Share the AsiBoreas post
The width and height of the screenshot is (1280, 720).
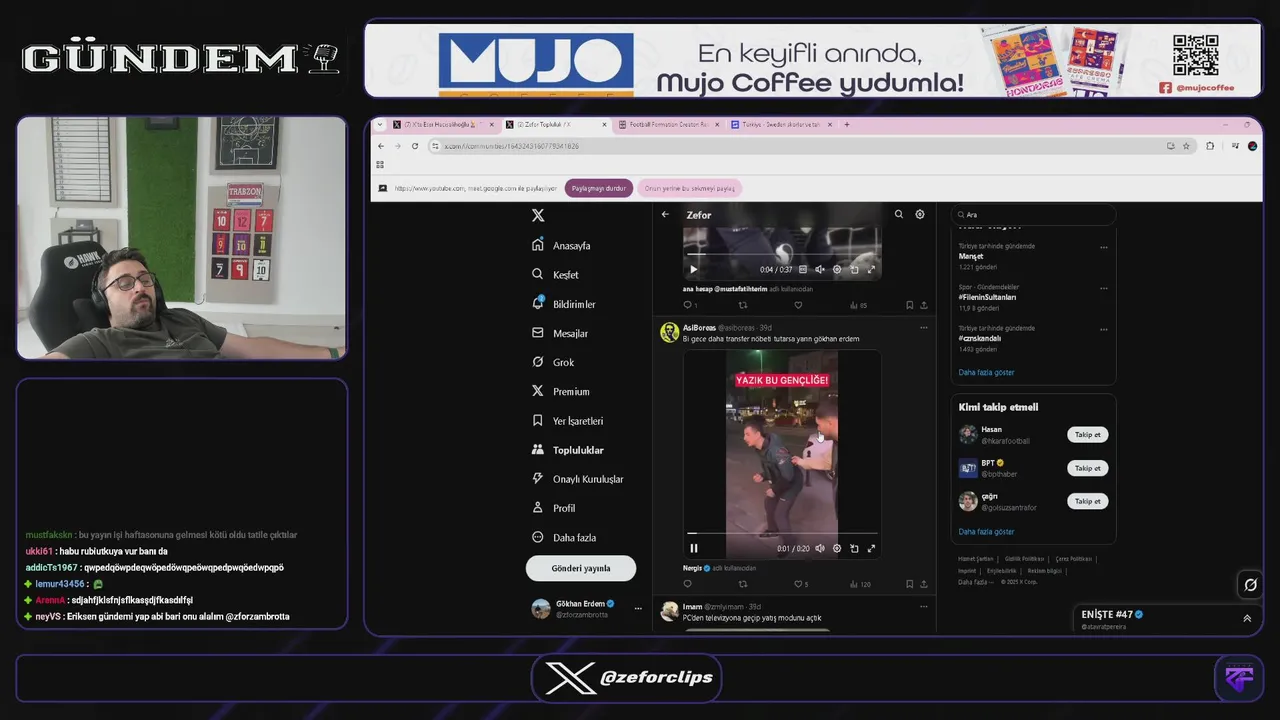pos(923,584)
